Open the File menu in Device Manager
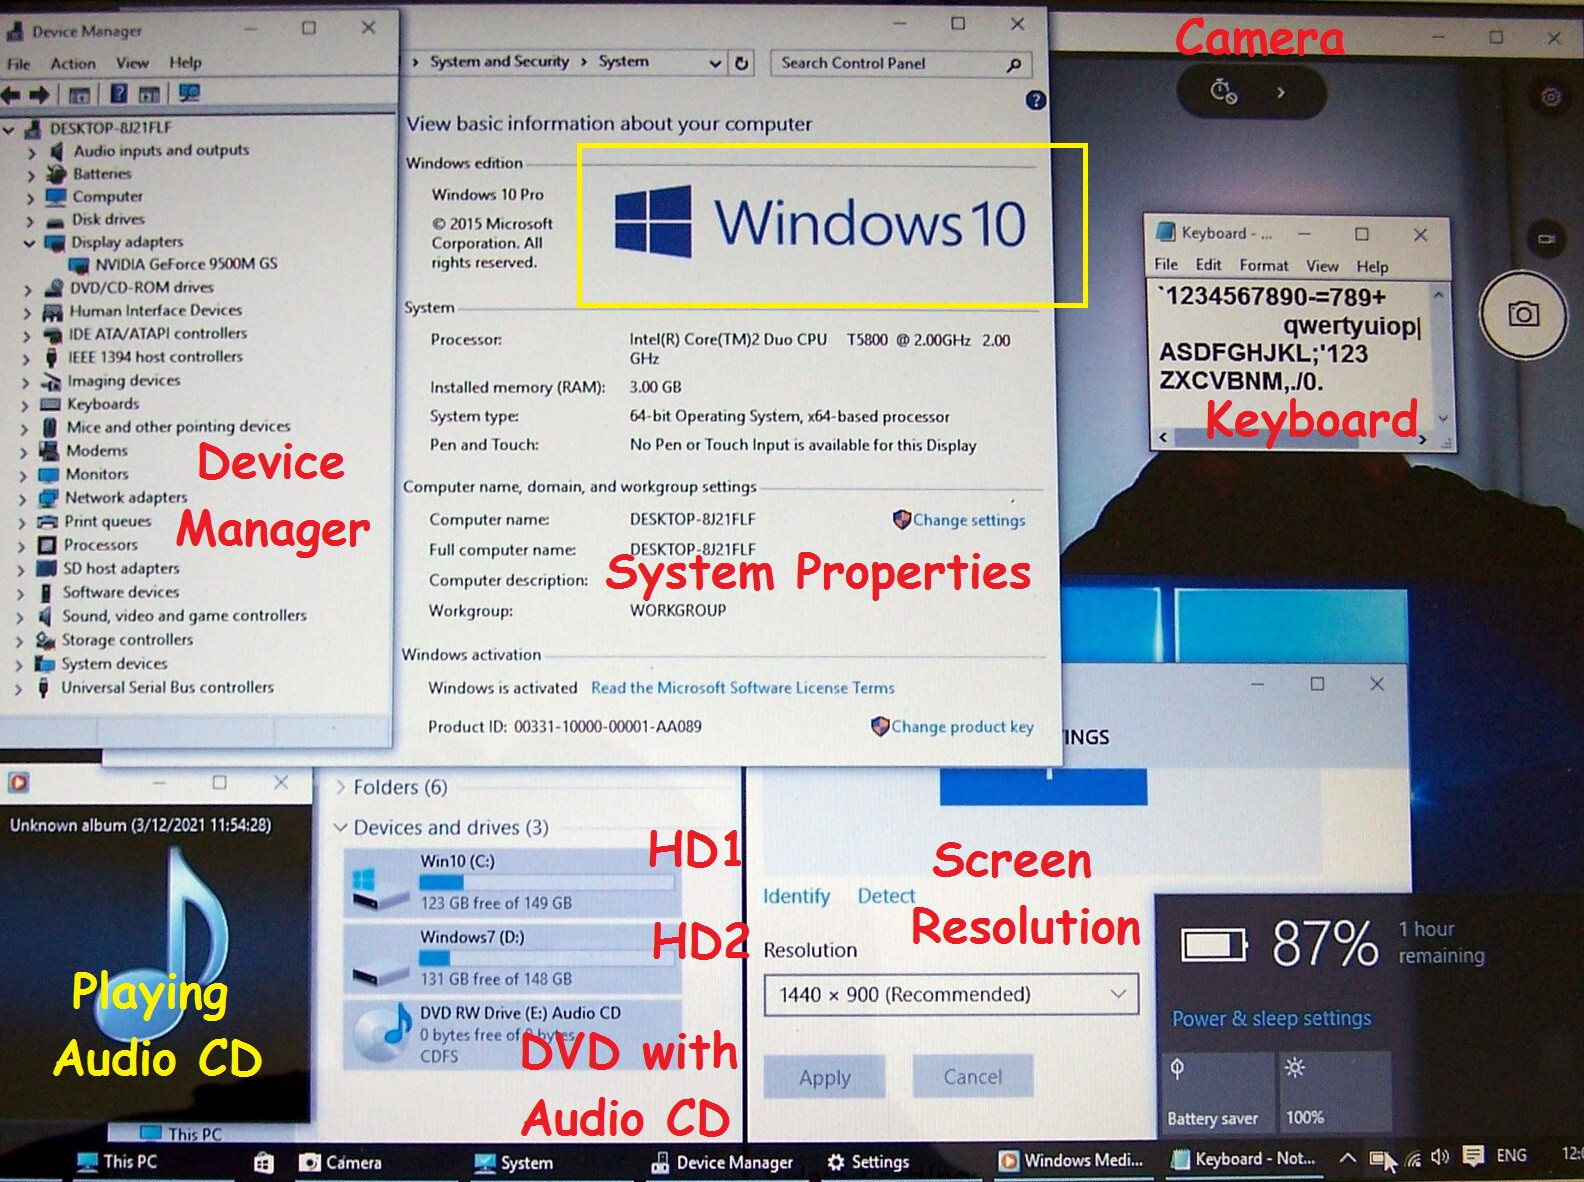This screenshot has width=1584, height=1182. pyautogui.click(x=19, y=64)
